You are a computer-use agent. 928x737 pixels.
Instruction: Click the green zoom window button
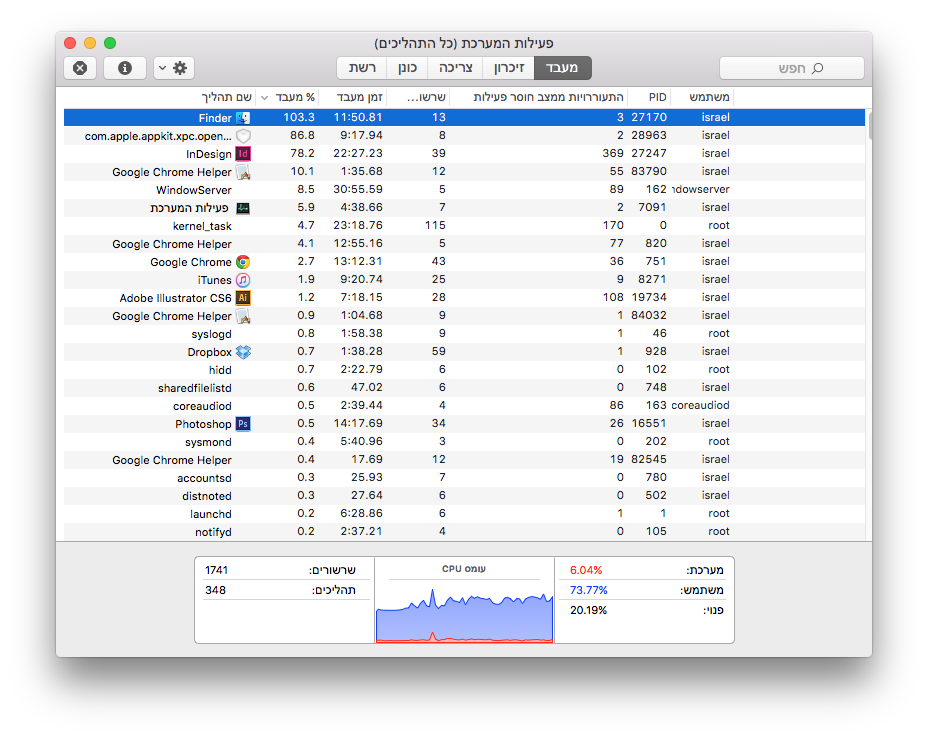click(x=110, y=43)
